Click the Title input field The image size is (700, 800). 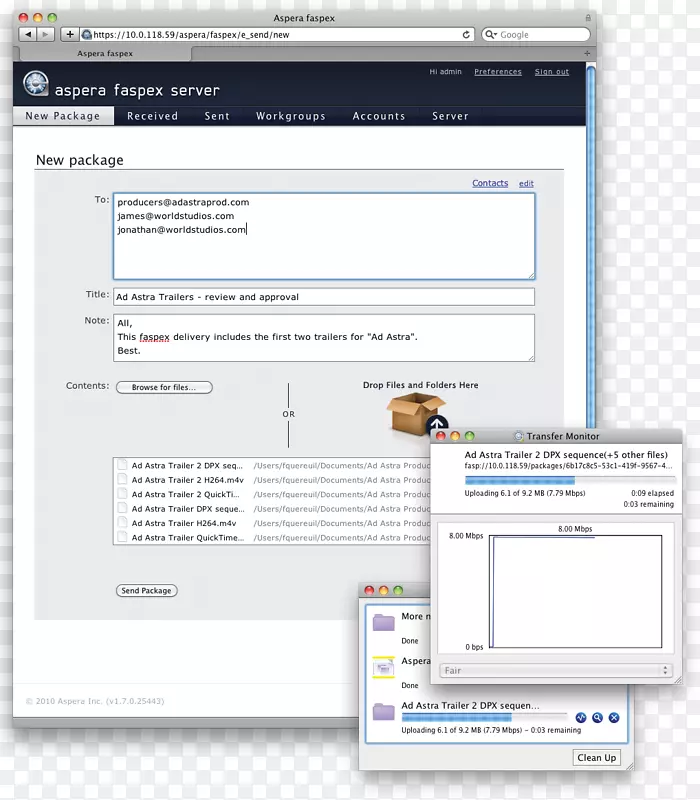tap(324, 297)
